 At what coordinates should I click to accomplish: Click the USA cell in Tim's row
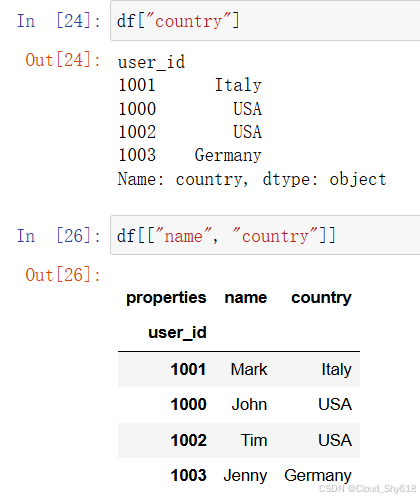[335, 440]
